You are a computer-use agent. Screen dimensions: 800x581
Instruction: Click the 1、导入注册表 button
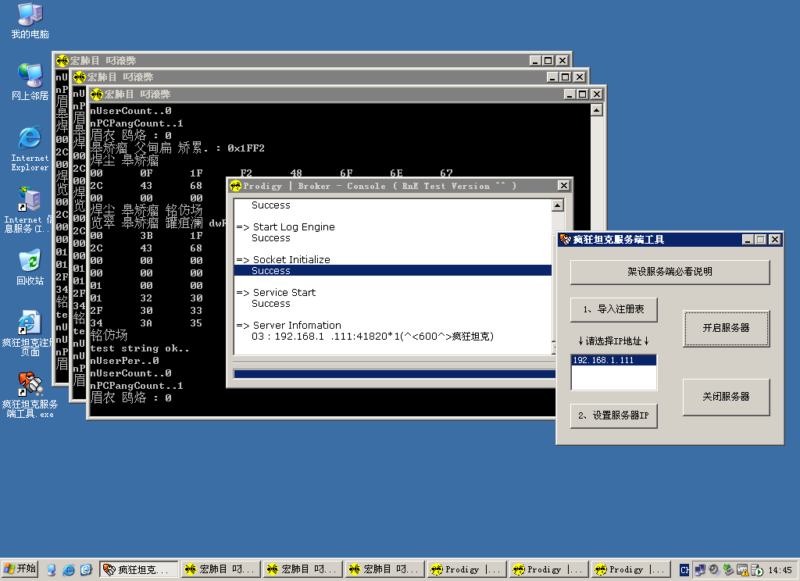point(614,310)
